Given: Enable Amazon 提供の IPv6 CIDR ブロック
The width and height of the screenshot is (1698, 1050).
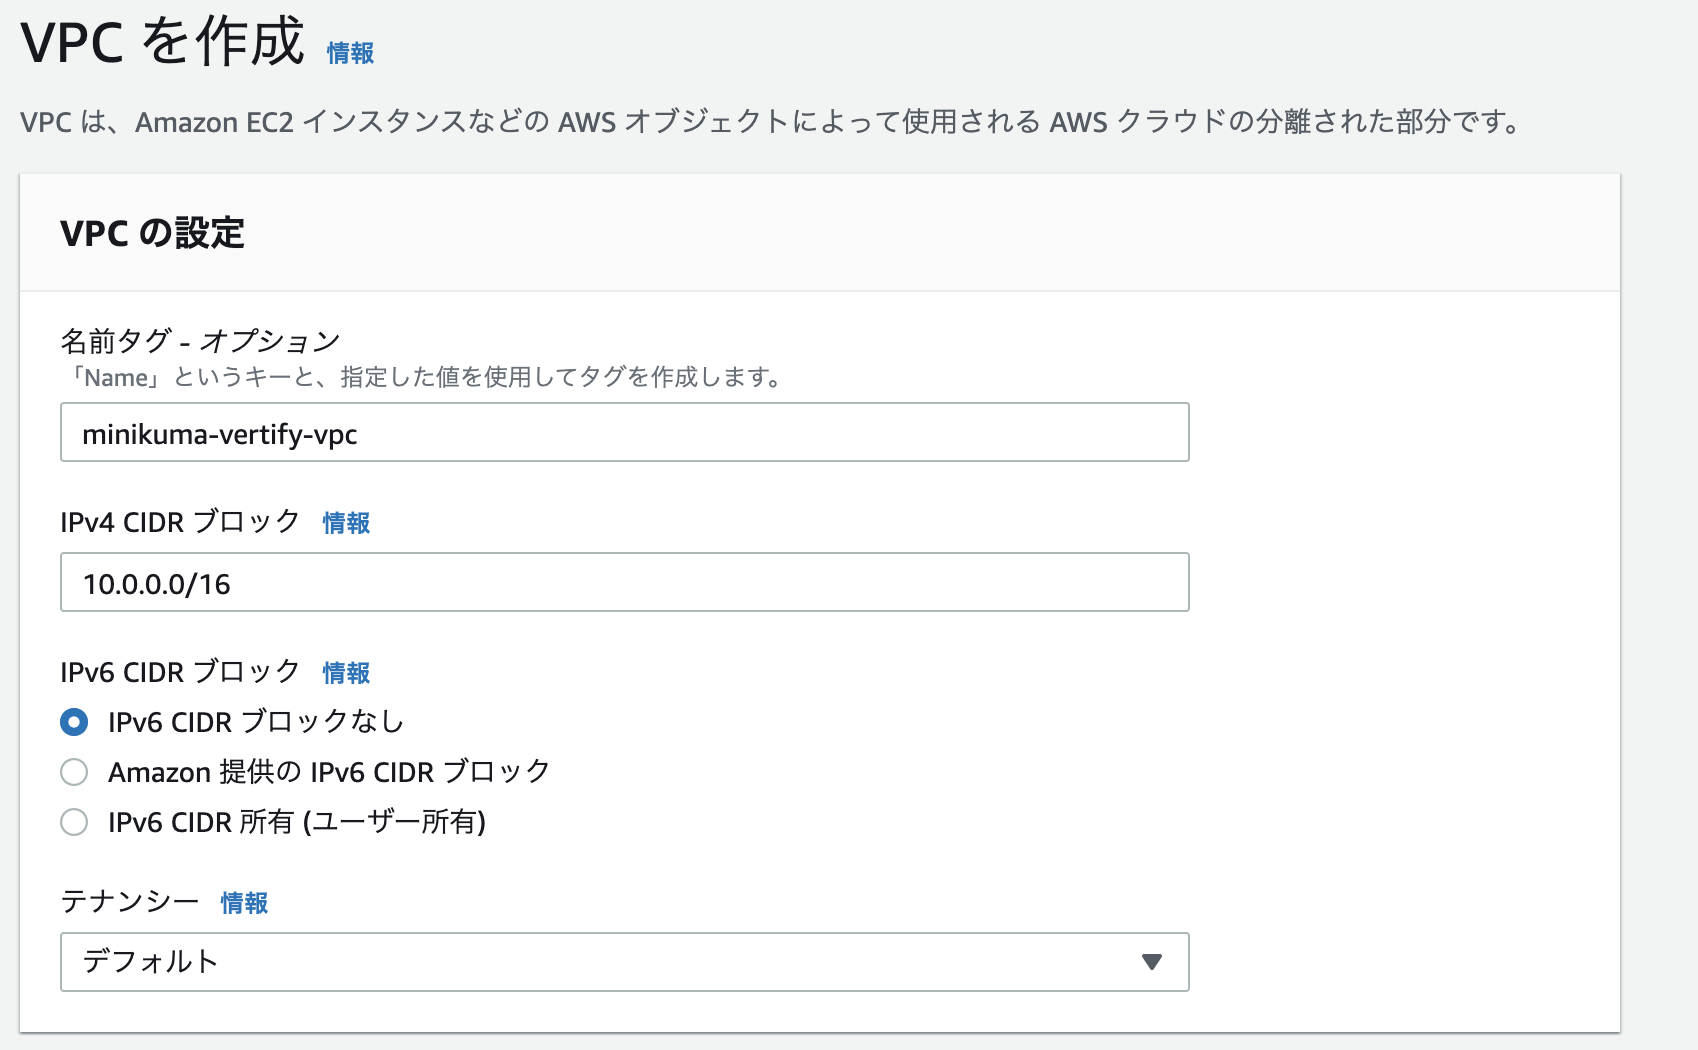Looking at the screenshot, I should (73, 771).
